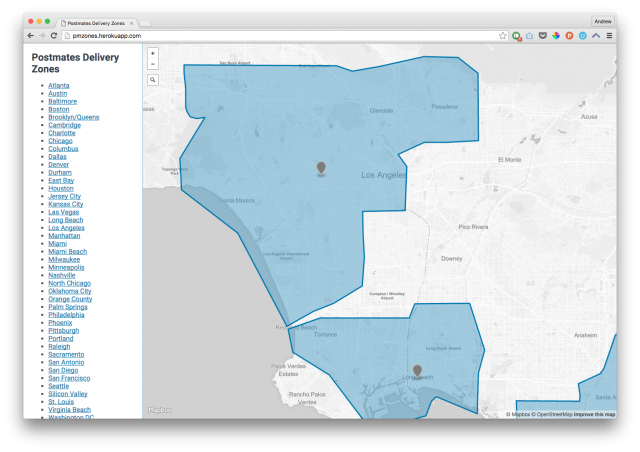Image resolution: width=640 pixels, height=452 pixels.
Task: Click the Andrew profile button
Action: point(603,21)
